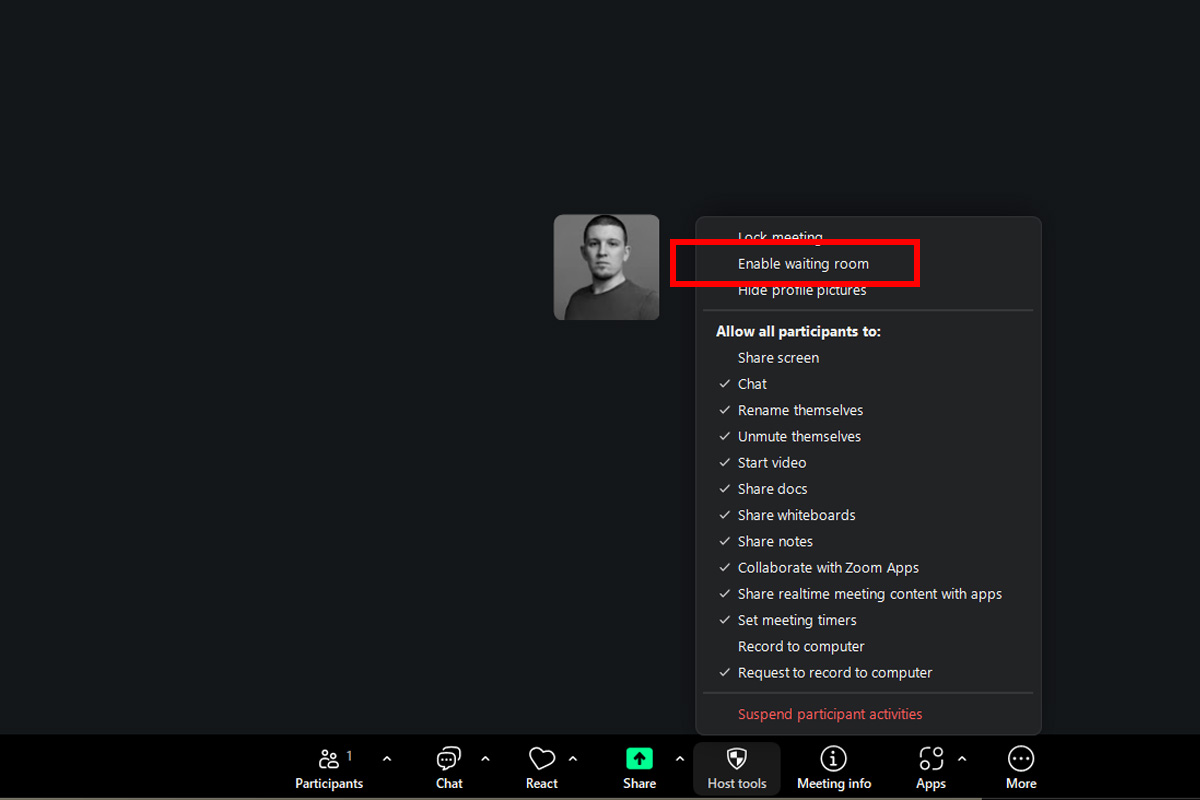Open the Participants panel icon
The image size is (1200, 800).
pyautogui.click(x=328, y=759)
